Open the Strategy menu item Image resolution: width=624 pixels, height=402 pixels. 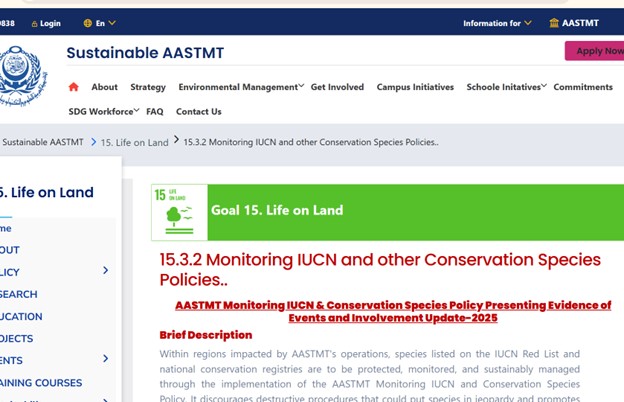coord(148,87)
